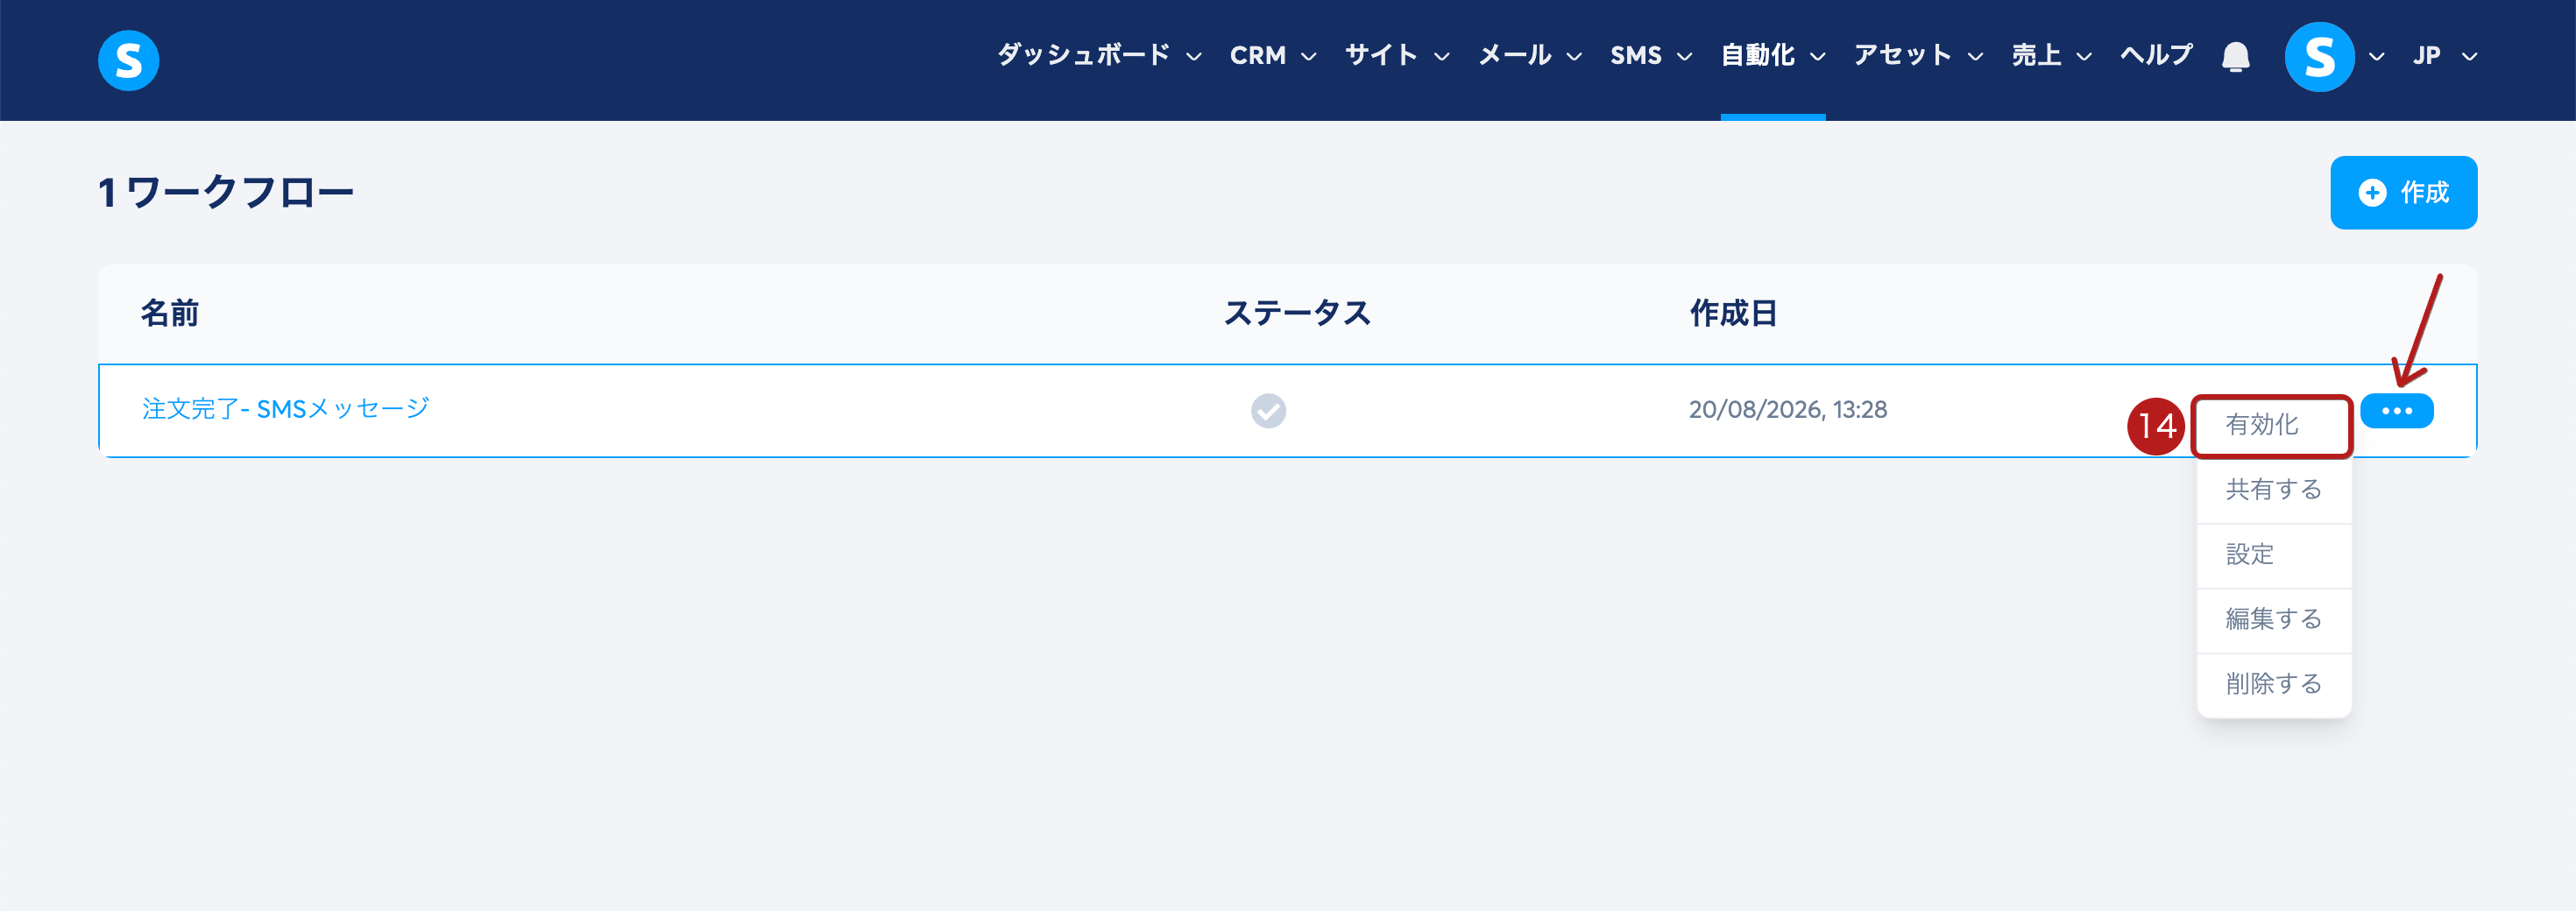
Task: Open the メール menu
Action: (x=1530, y=56)
